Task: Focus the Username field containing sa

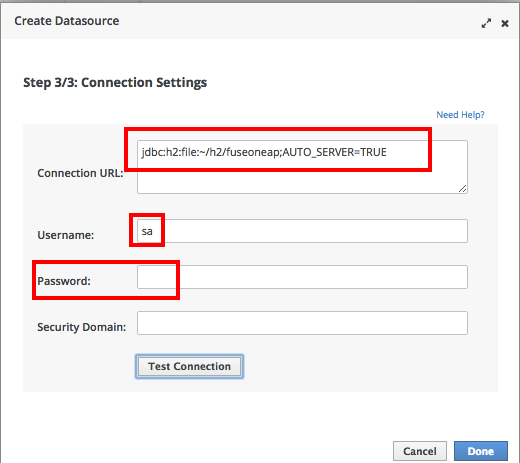Action: click(x=302, y=231)
